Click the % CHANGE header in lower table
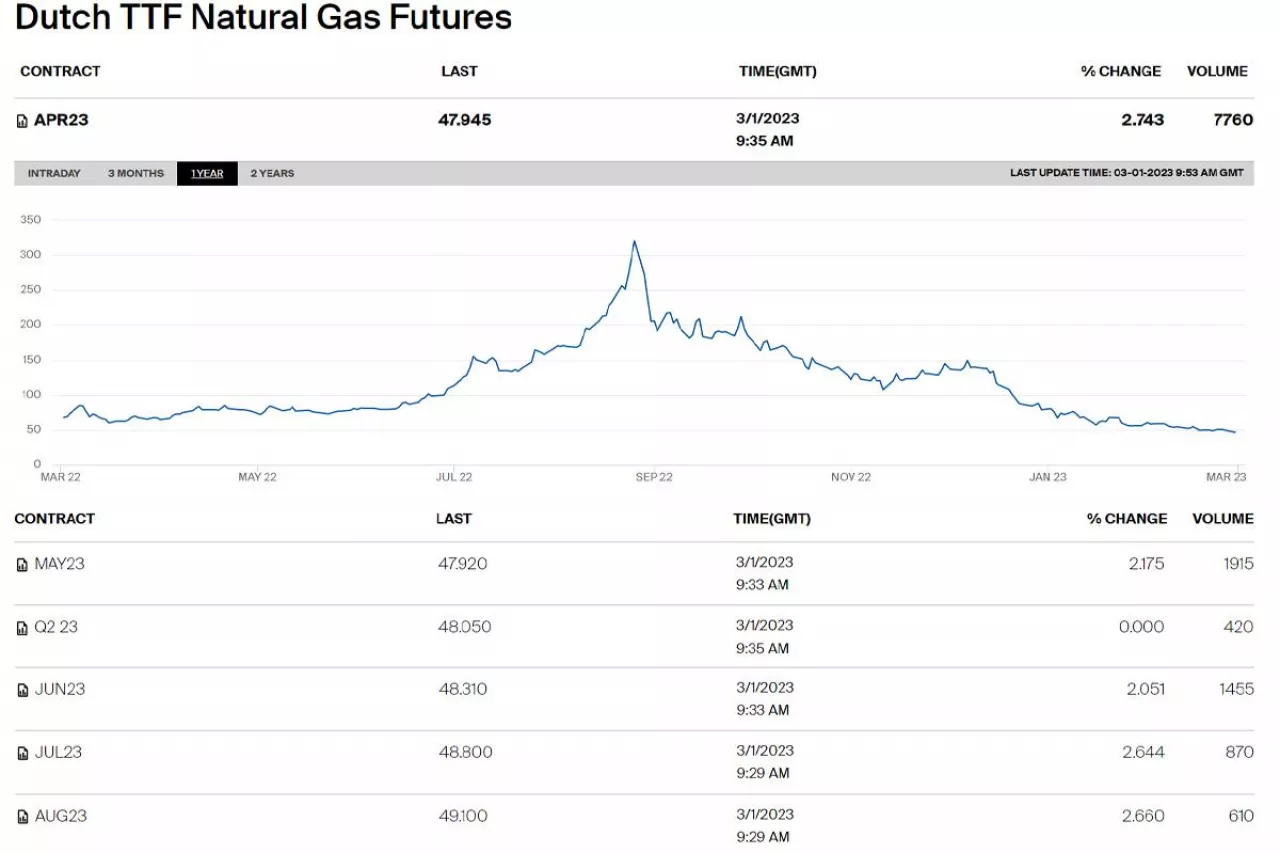The width and height of the screenshot is (1280, 853). (x=1127, y=519)
